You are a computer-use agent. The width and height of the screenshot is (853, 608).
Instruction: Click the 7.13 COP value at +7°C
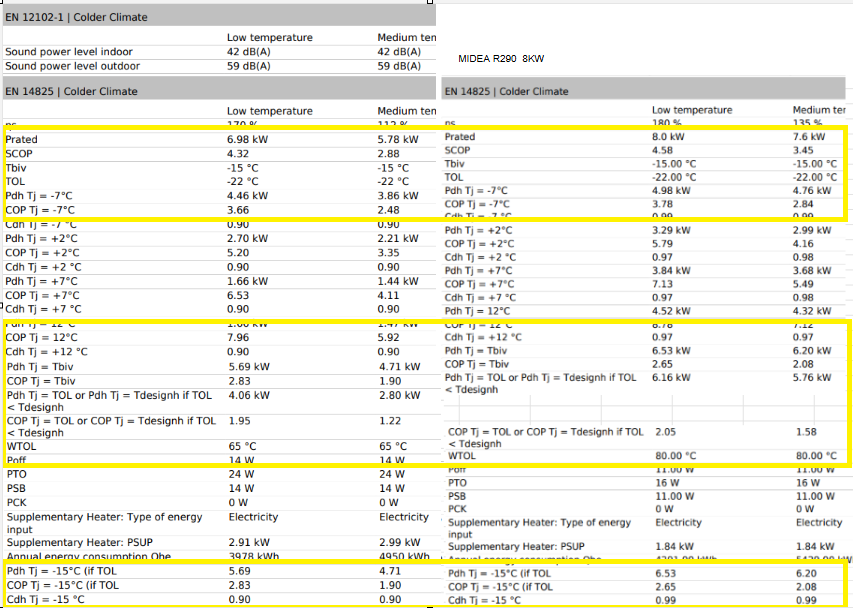[x=664, y=284]
